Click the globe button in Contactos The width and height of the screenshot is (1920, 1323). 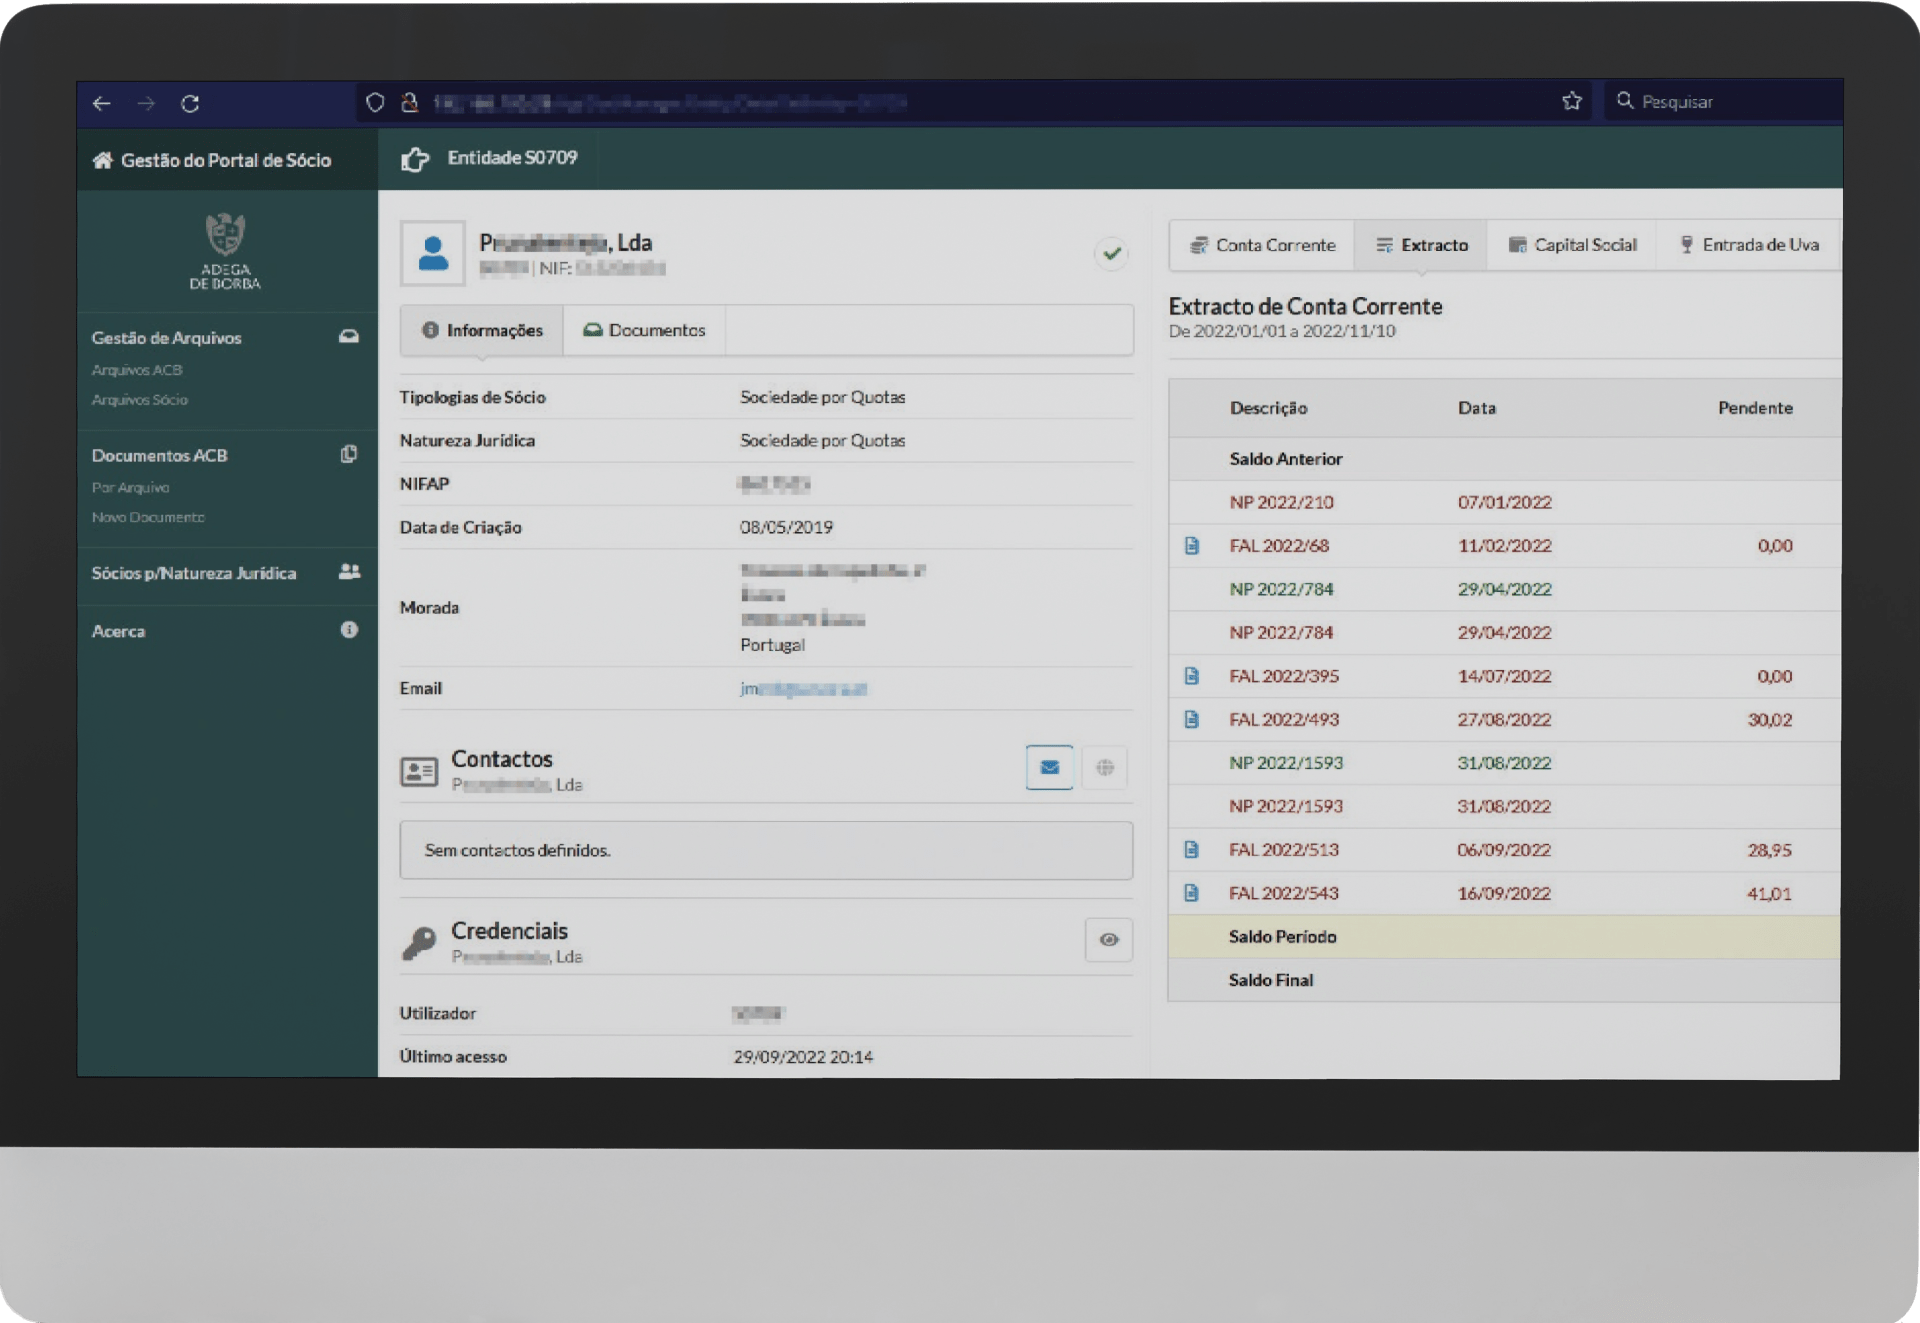click(x=1105, y=767)
